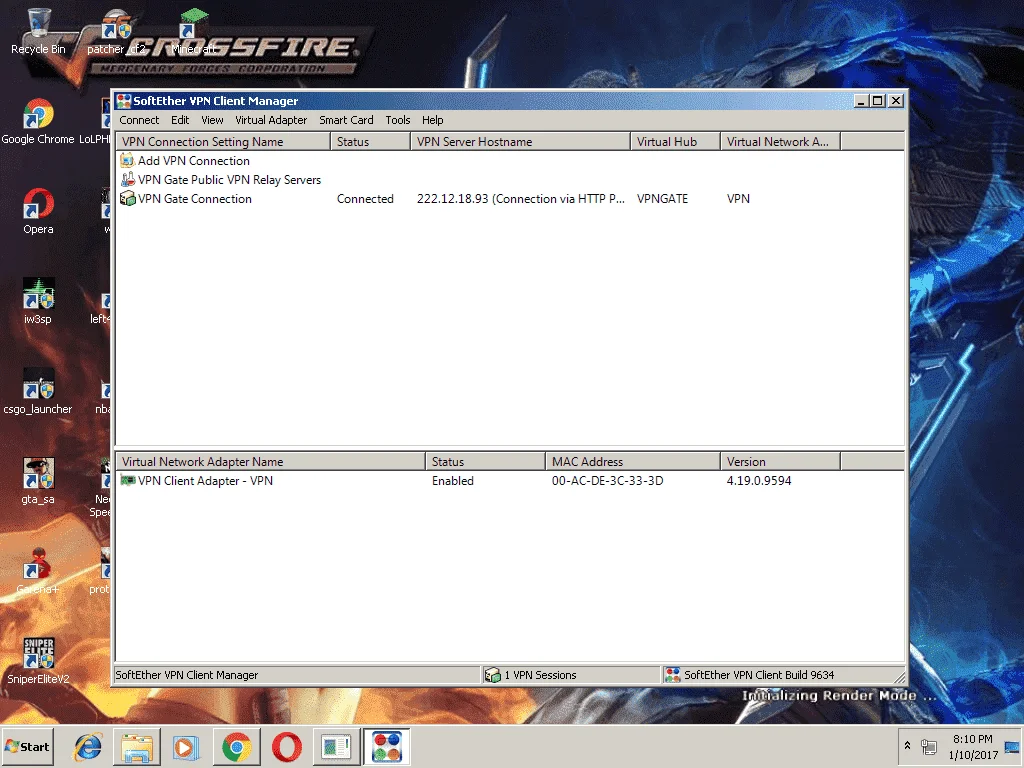Image resolution: width=1024 pixels, height=768 pixels.
Task: Open the Windows Start menu
Action: [27, 746]
